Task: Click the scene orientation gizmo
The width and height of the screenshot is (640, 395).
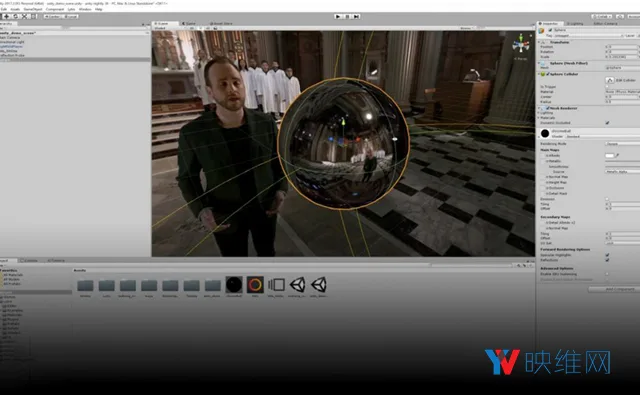Action: pyautogui.click(x=521, y=44)
